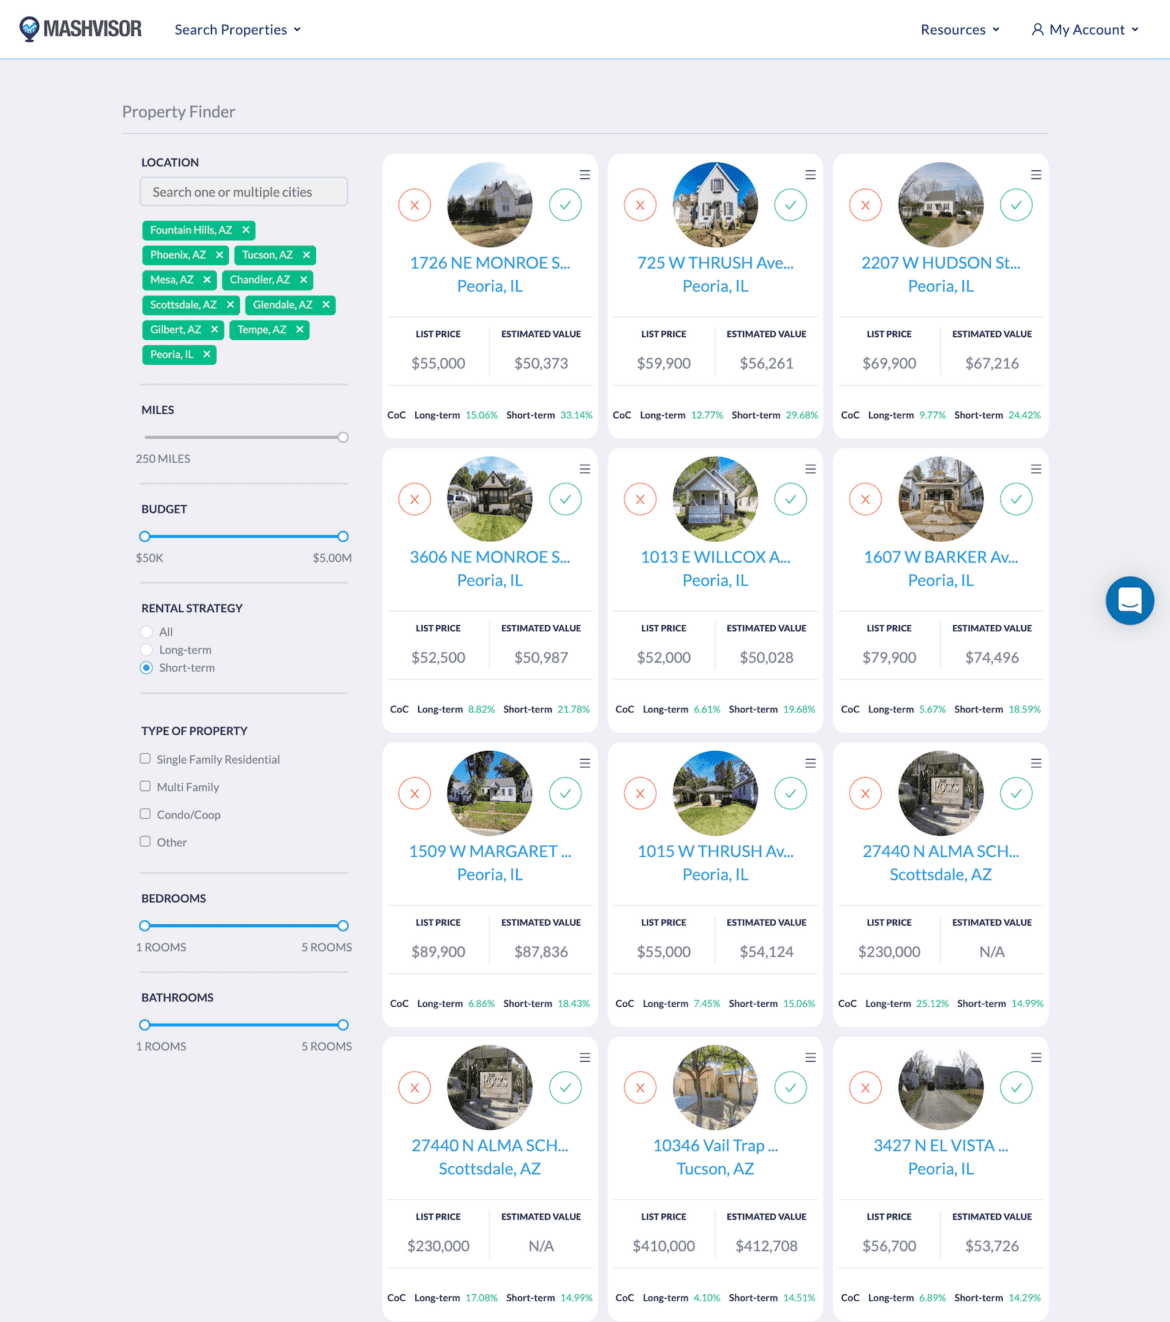The height and width of the screenshot is (1322, 1170).
Task: Remove the Fountain Hills, AZ location tag
Action: (x=246, y=230)
